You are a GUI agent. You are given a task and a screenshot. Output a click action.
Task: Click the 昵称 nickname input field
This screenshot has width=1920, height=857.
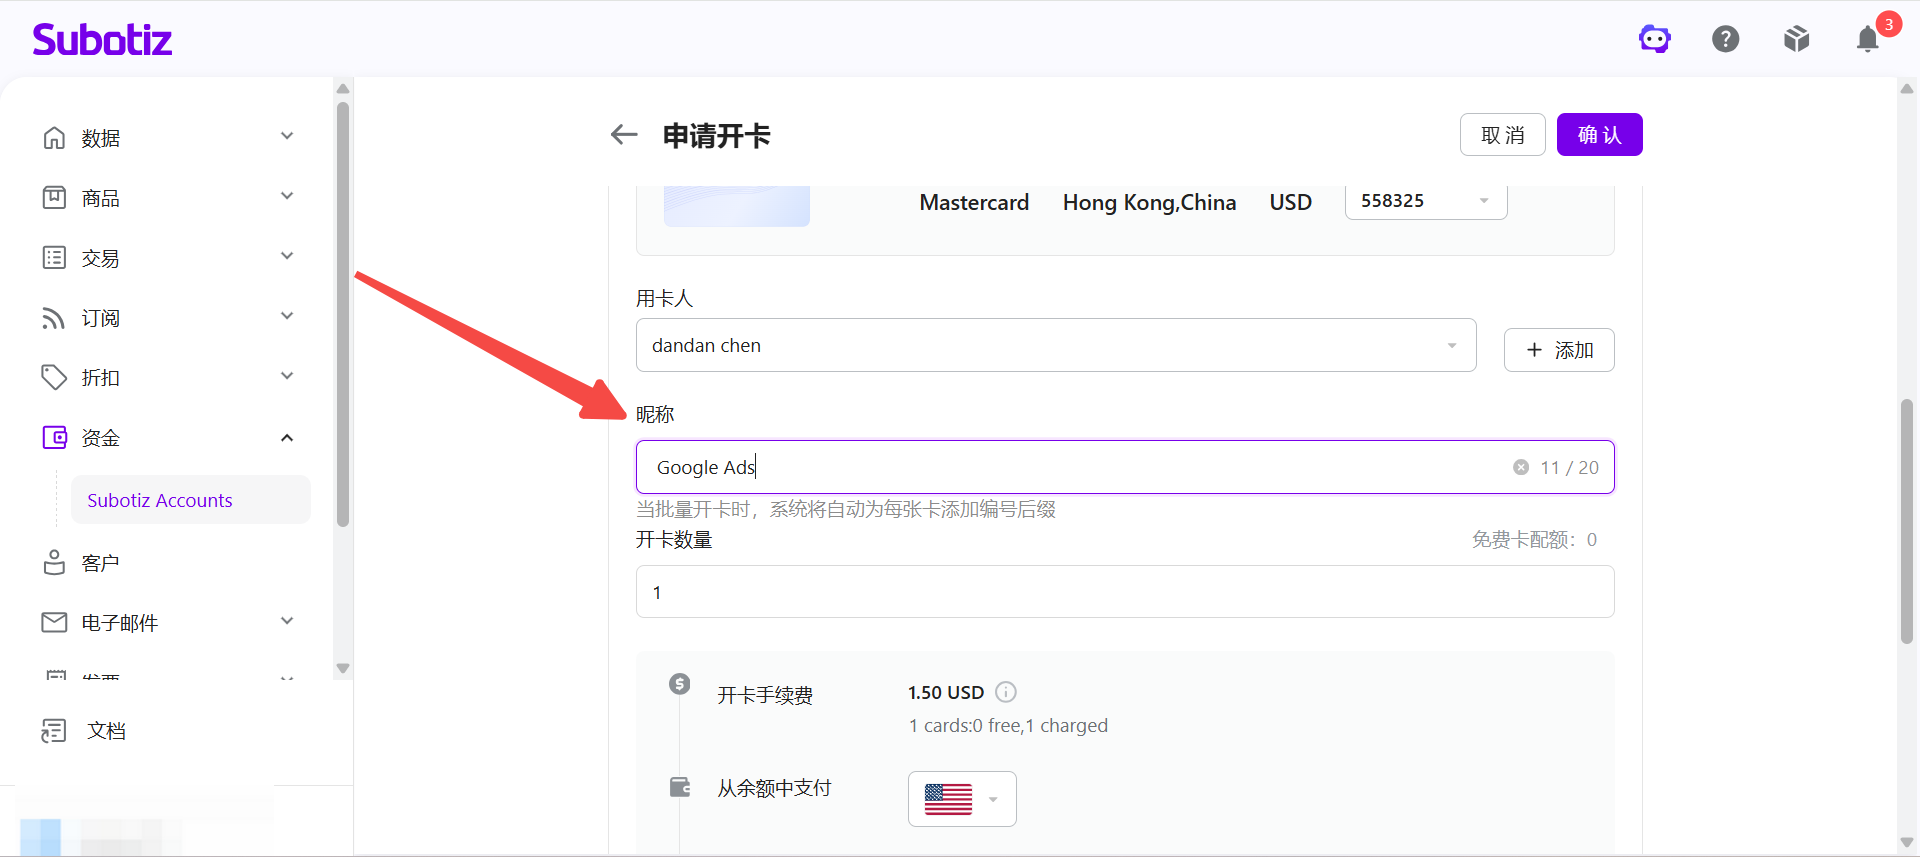(1125, 467)
